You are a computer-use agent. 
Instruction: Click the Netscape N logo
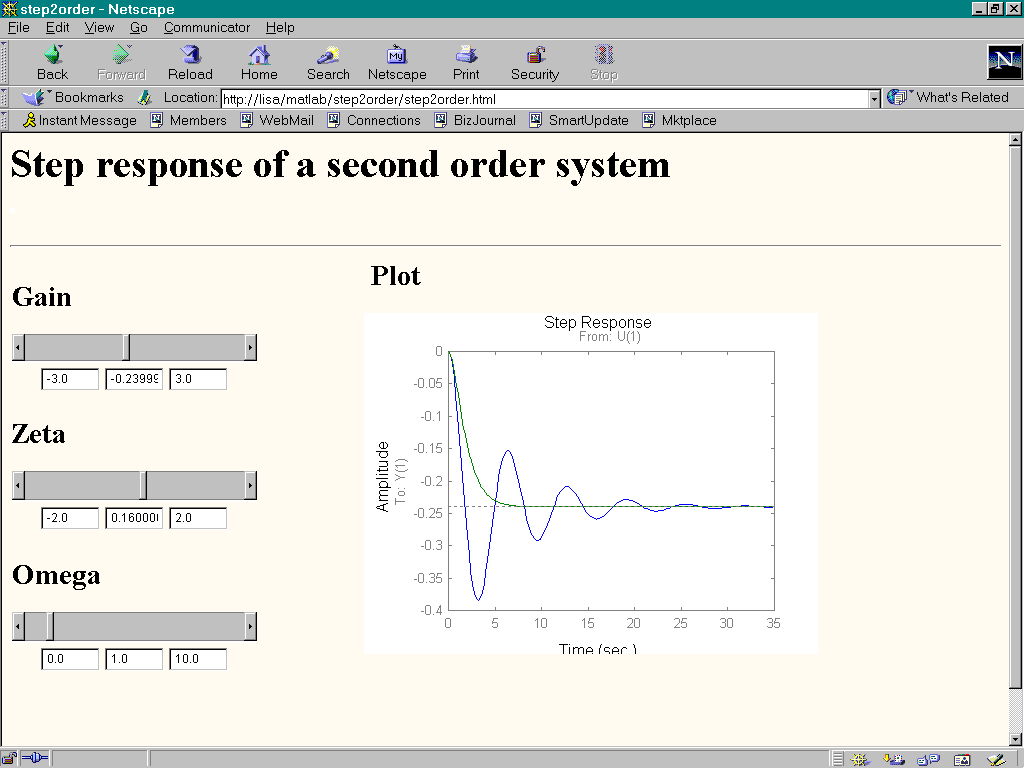(x=1004, y=62)
